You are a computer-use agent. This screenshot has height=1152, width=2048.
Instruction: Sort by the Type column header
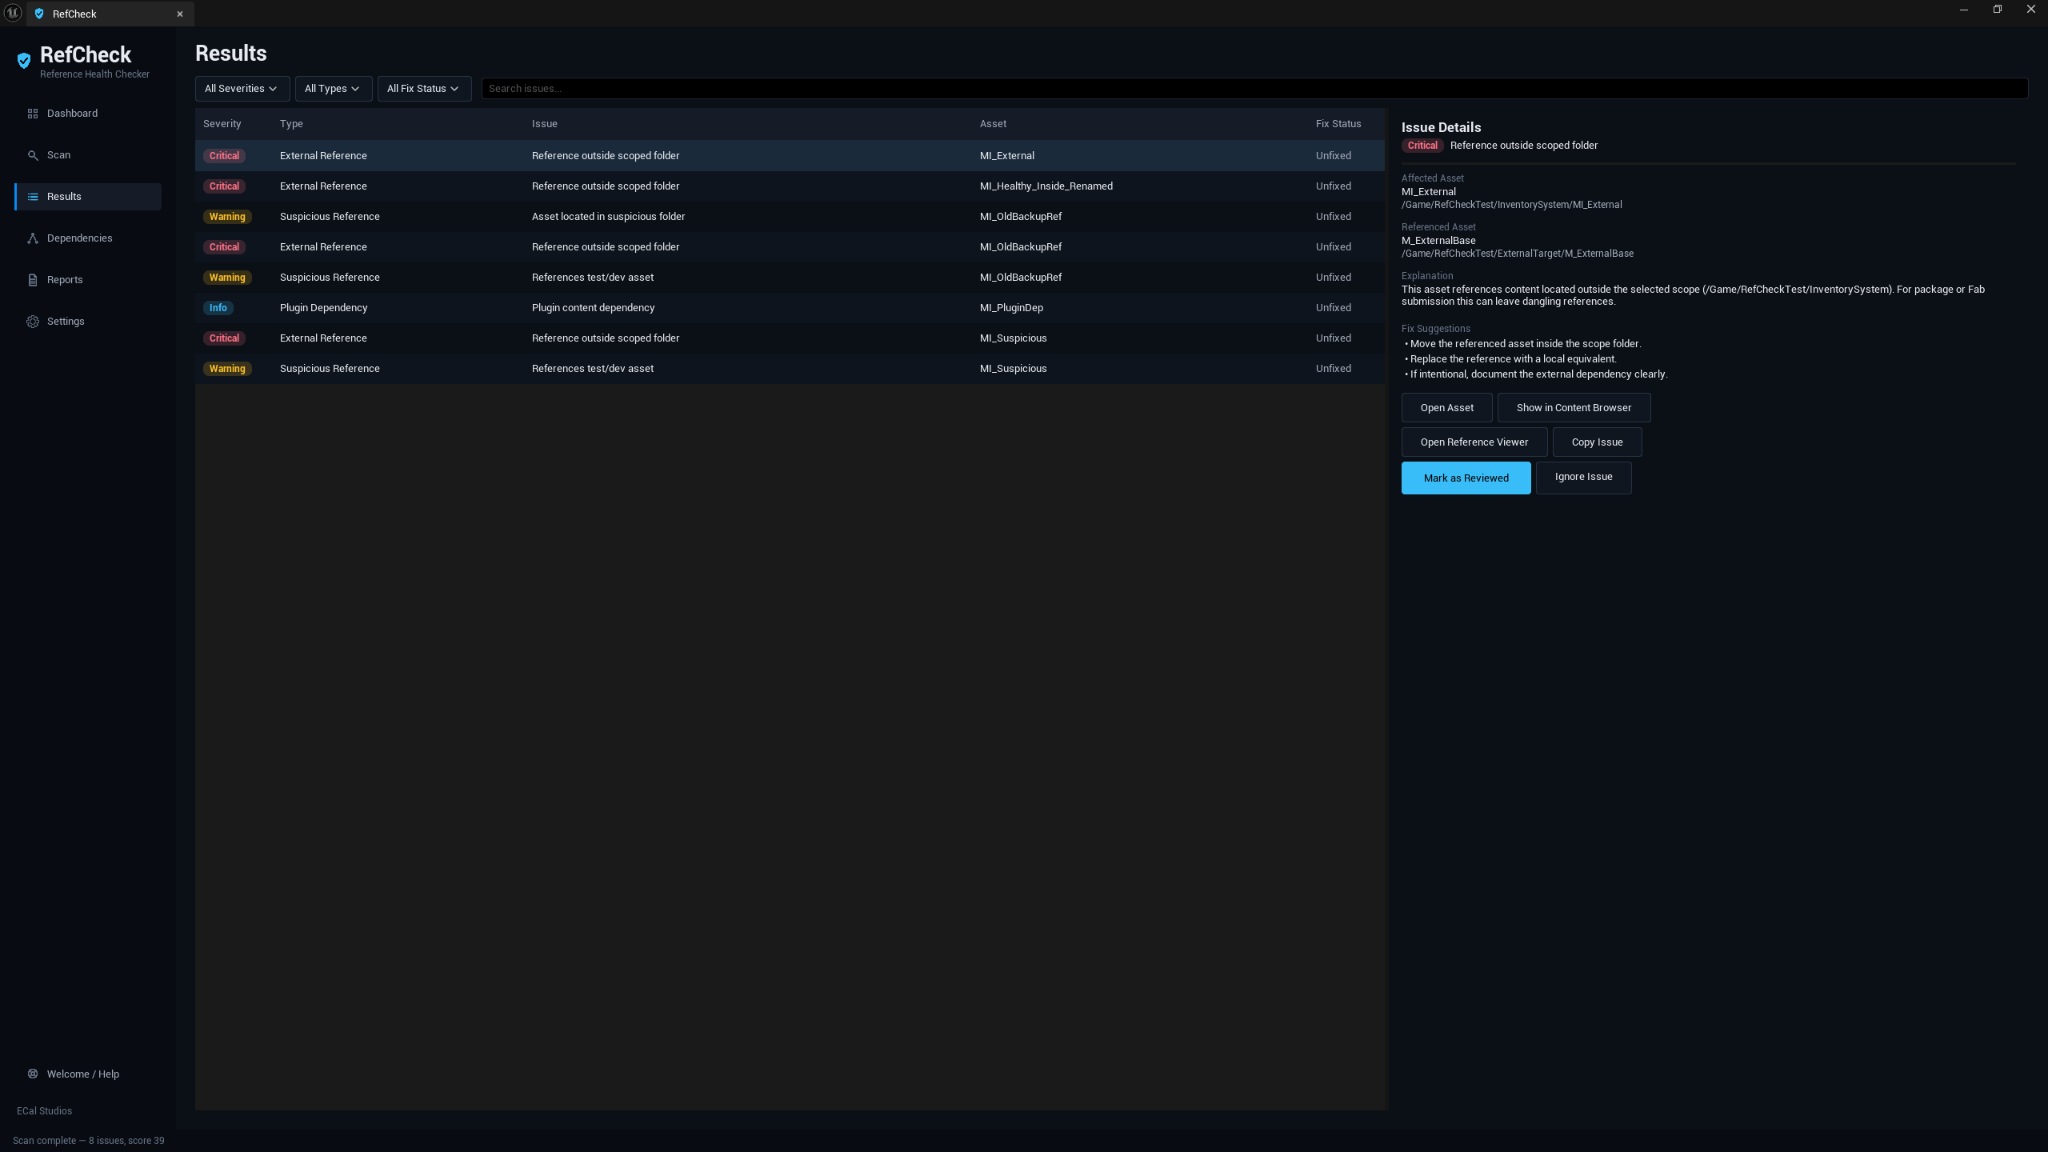coord(291,124)
